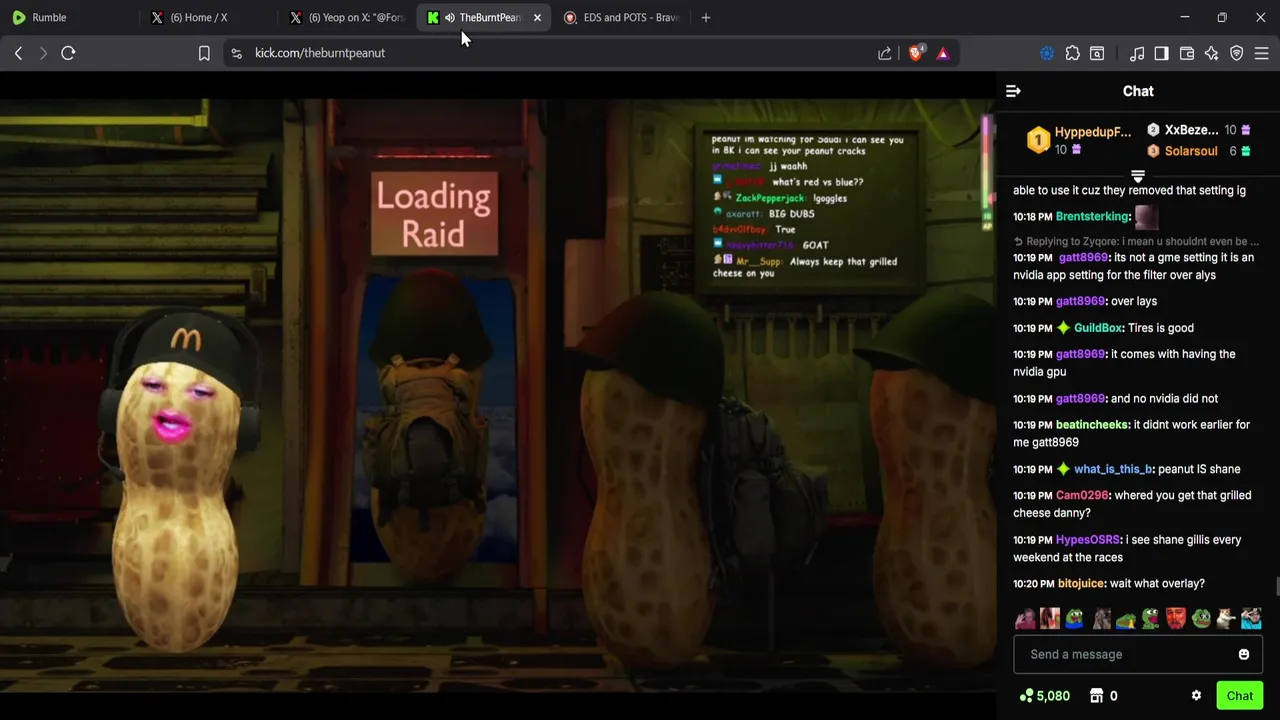
Task: Open HyppedupF... top gifter profile
Action: pyautogui.click(x=1080, y=140)
